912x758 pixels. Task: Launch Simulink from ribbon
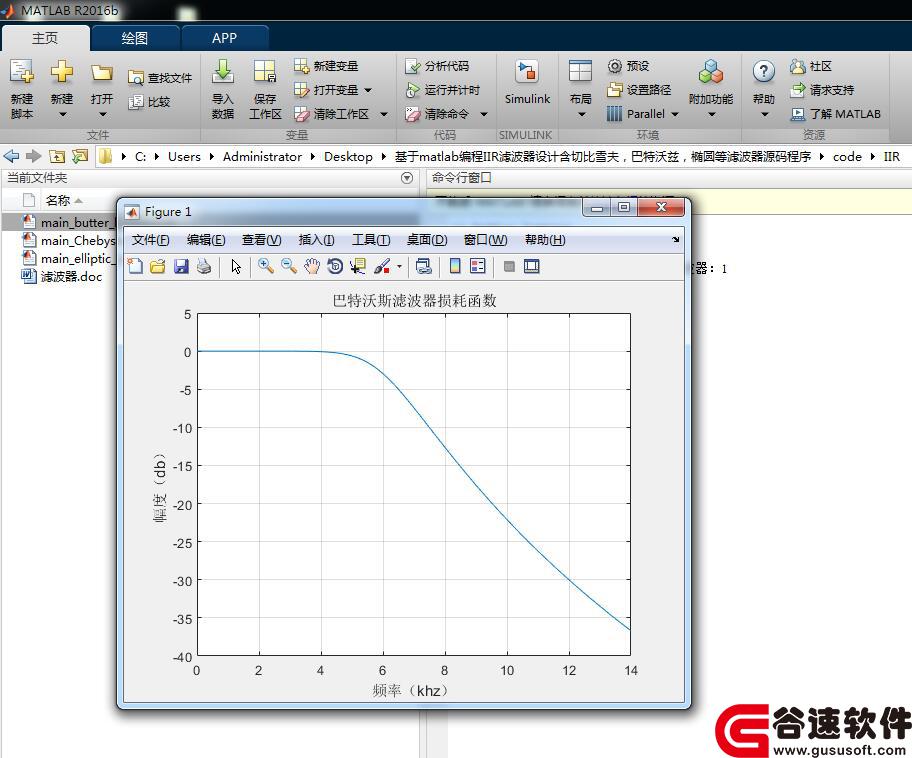pyautogui.click(x=527, y=83)
